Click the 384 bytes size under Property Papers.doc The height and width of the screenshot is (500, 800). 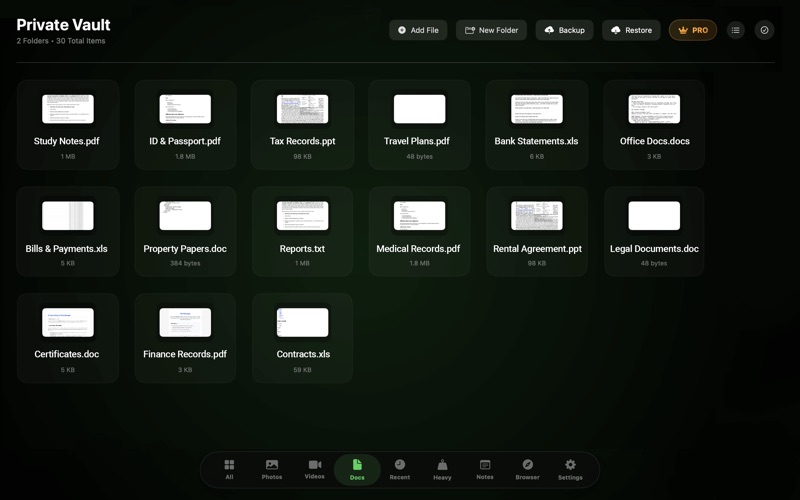(x=185, y=263)
